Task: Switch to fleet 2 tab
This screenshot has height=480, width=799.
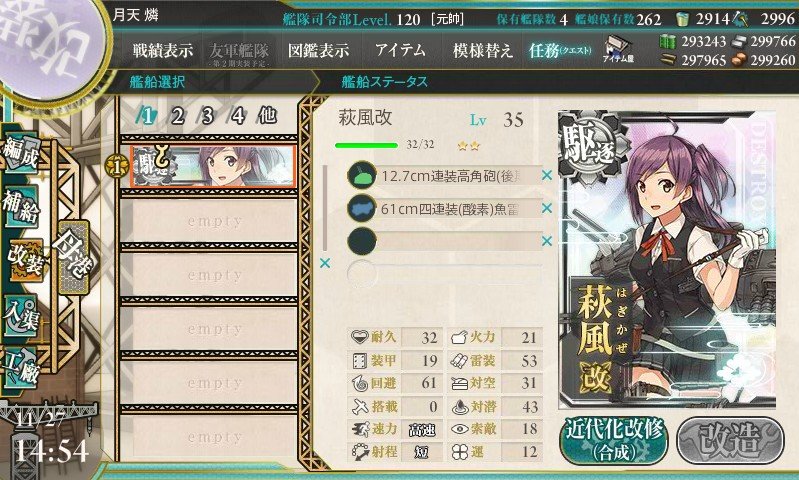Action: pyautogui.click(x=177, y=116)
